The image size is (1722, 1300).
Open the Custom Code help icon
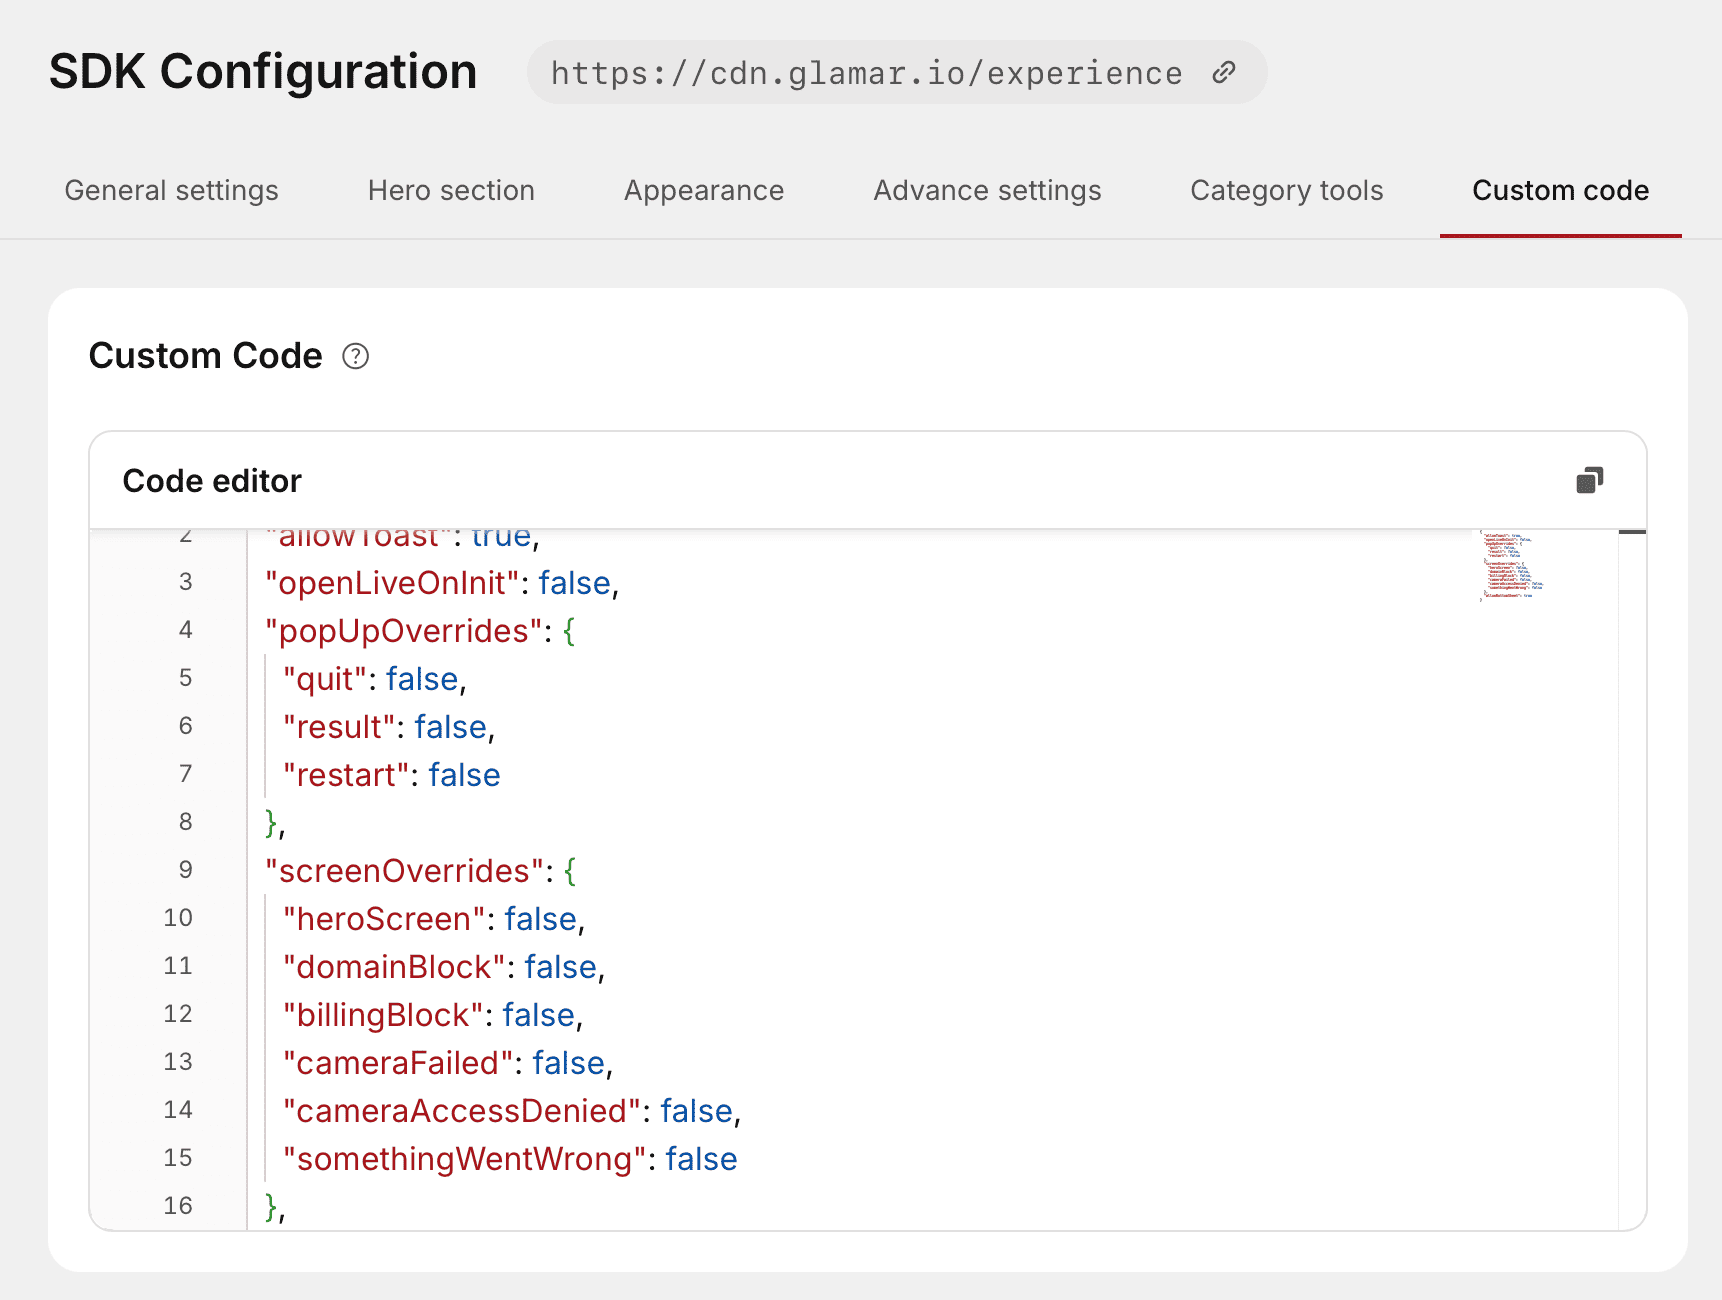point(355,356)
